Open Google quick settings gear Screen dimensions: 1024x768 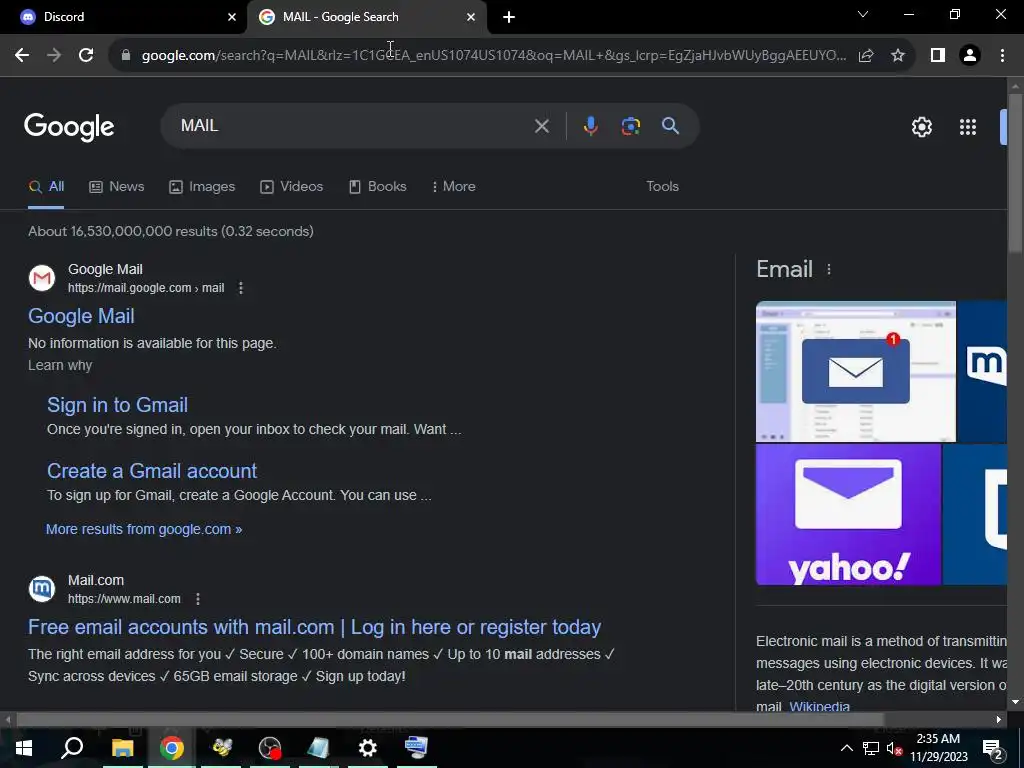(x=921, y=127)
